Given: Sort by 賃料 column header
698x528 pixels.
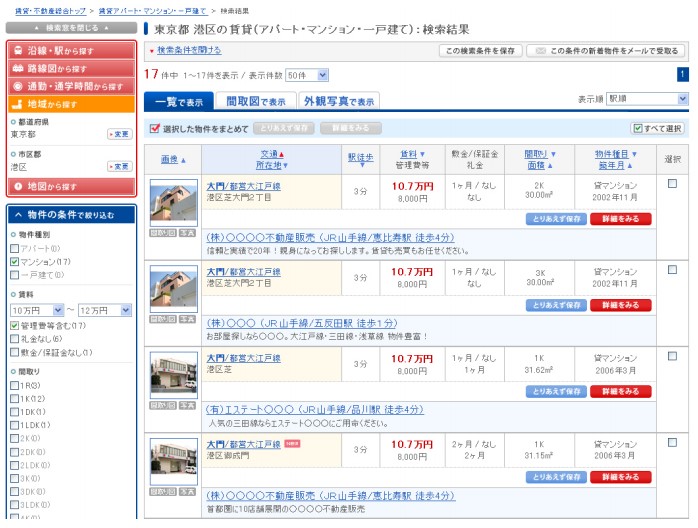Looking at the screenshot, I should point(409,154).
